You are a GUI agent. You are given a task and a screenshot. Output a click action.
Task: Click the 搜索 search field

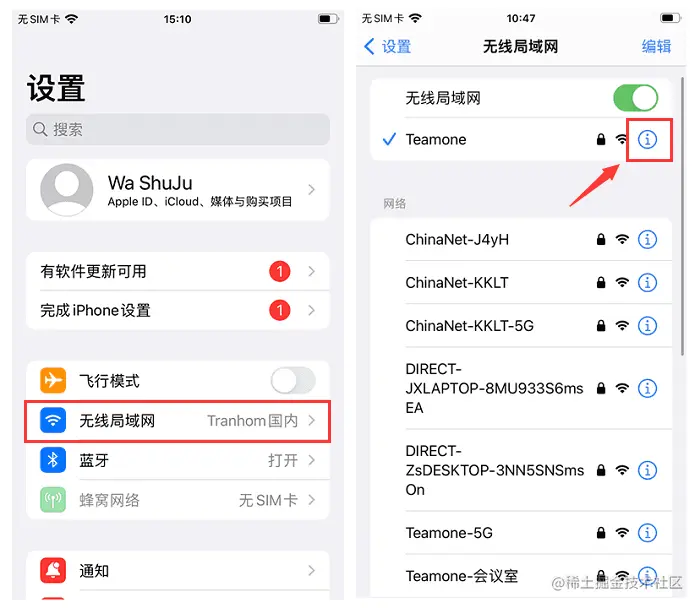(x=178, y=129)
